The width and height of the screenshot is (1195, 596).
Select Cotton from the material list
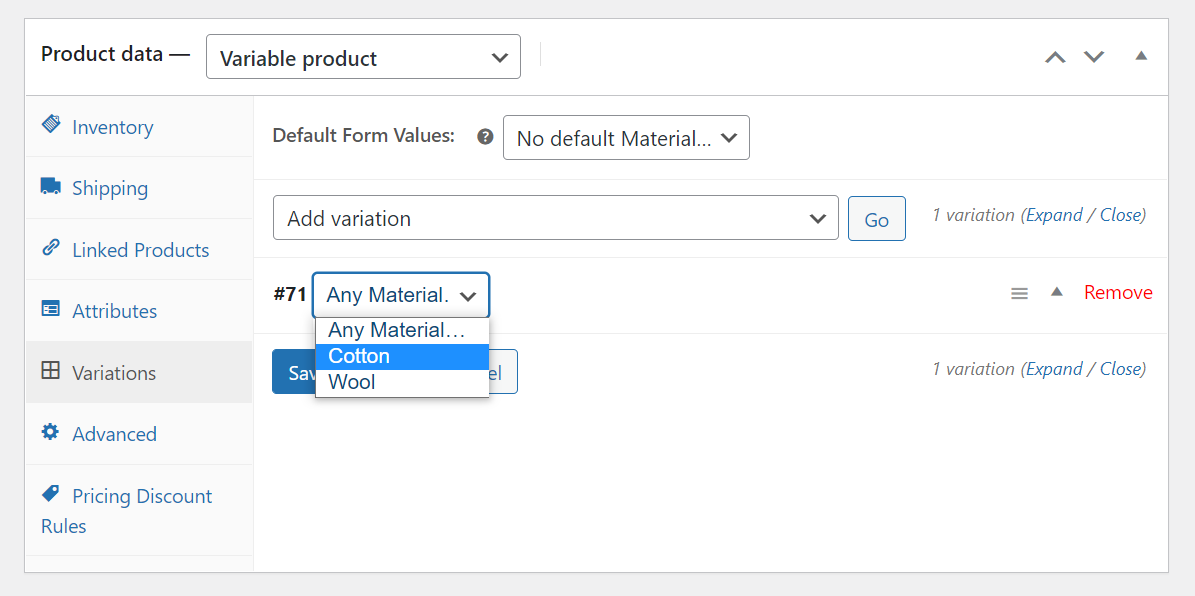[402, 356]
